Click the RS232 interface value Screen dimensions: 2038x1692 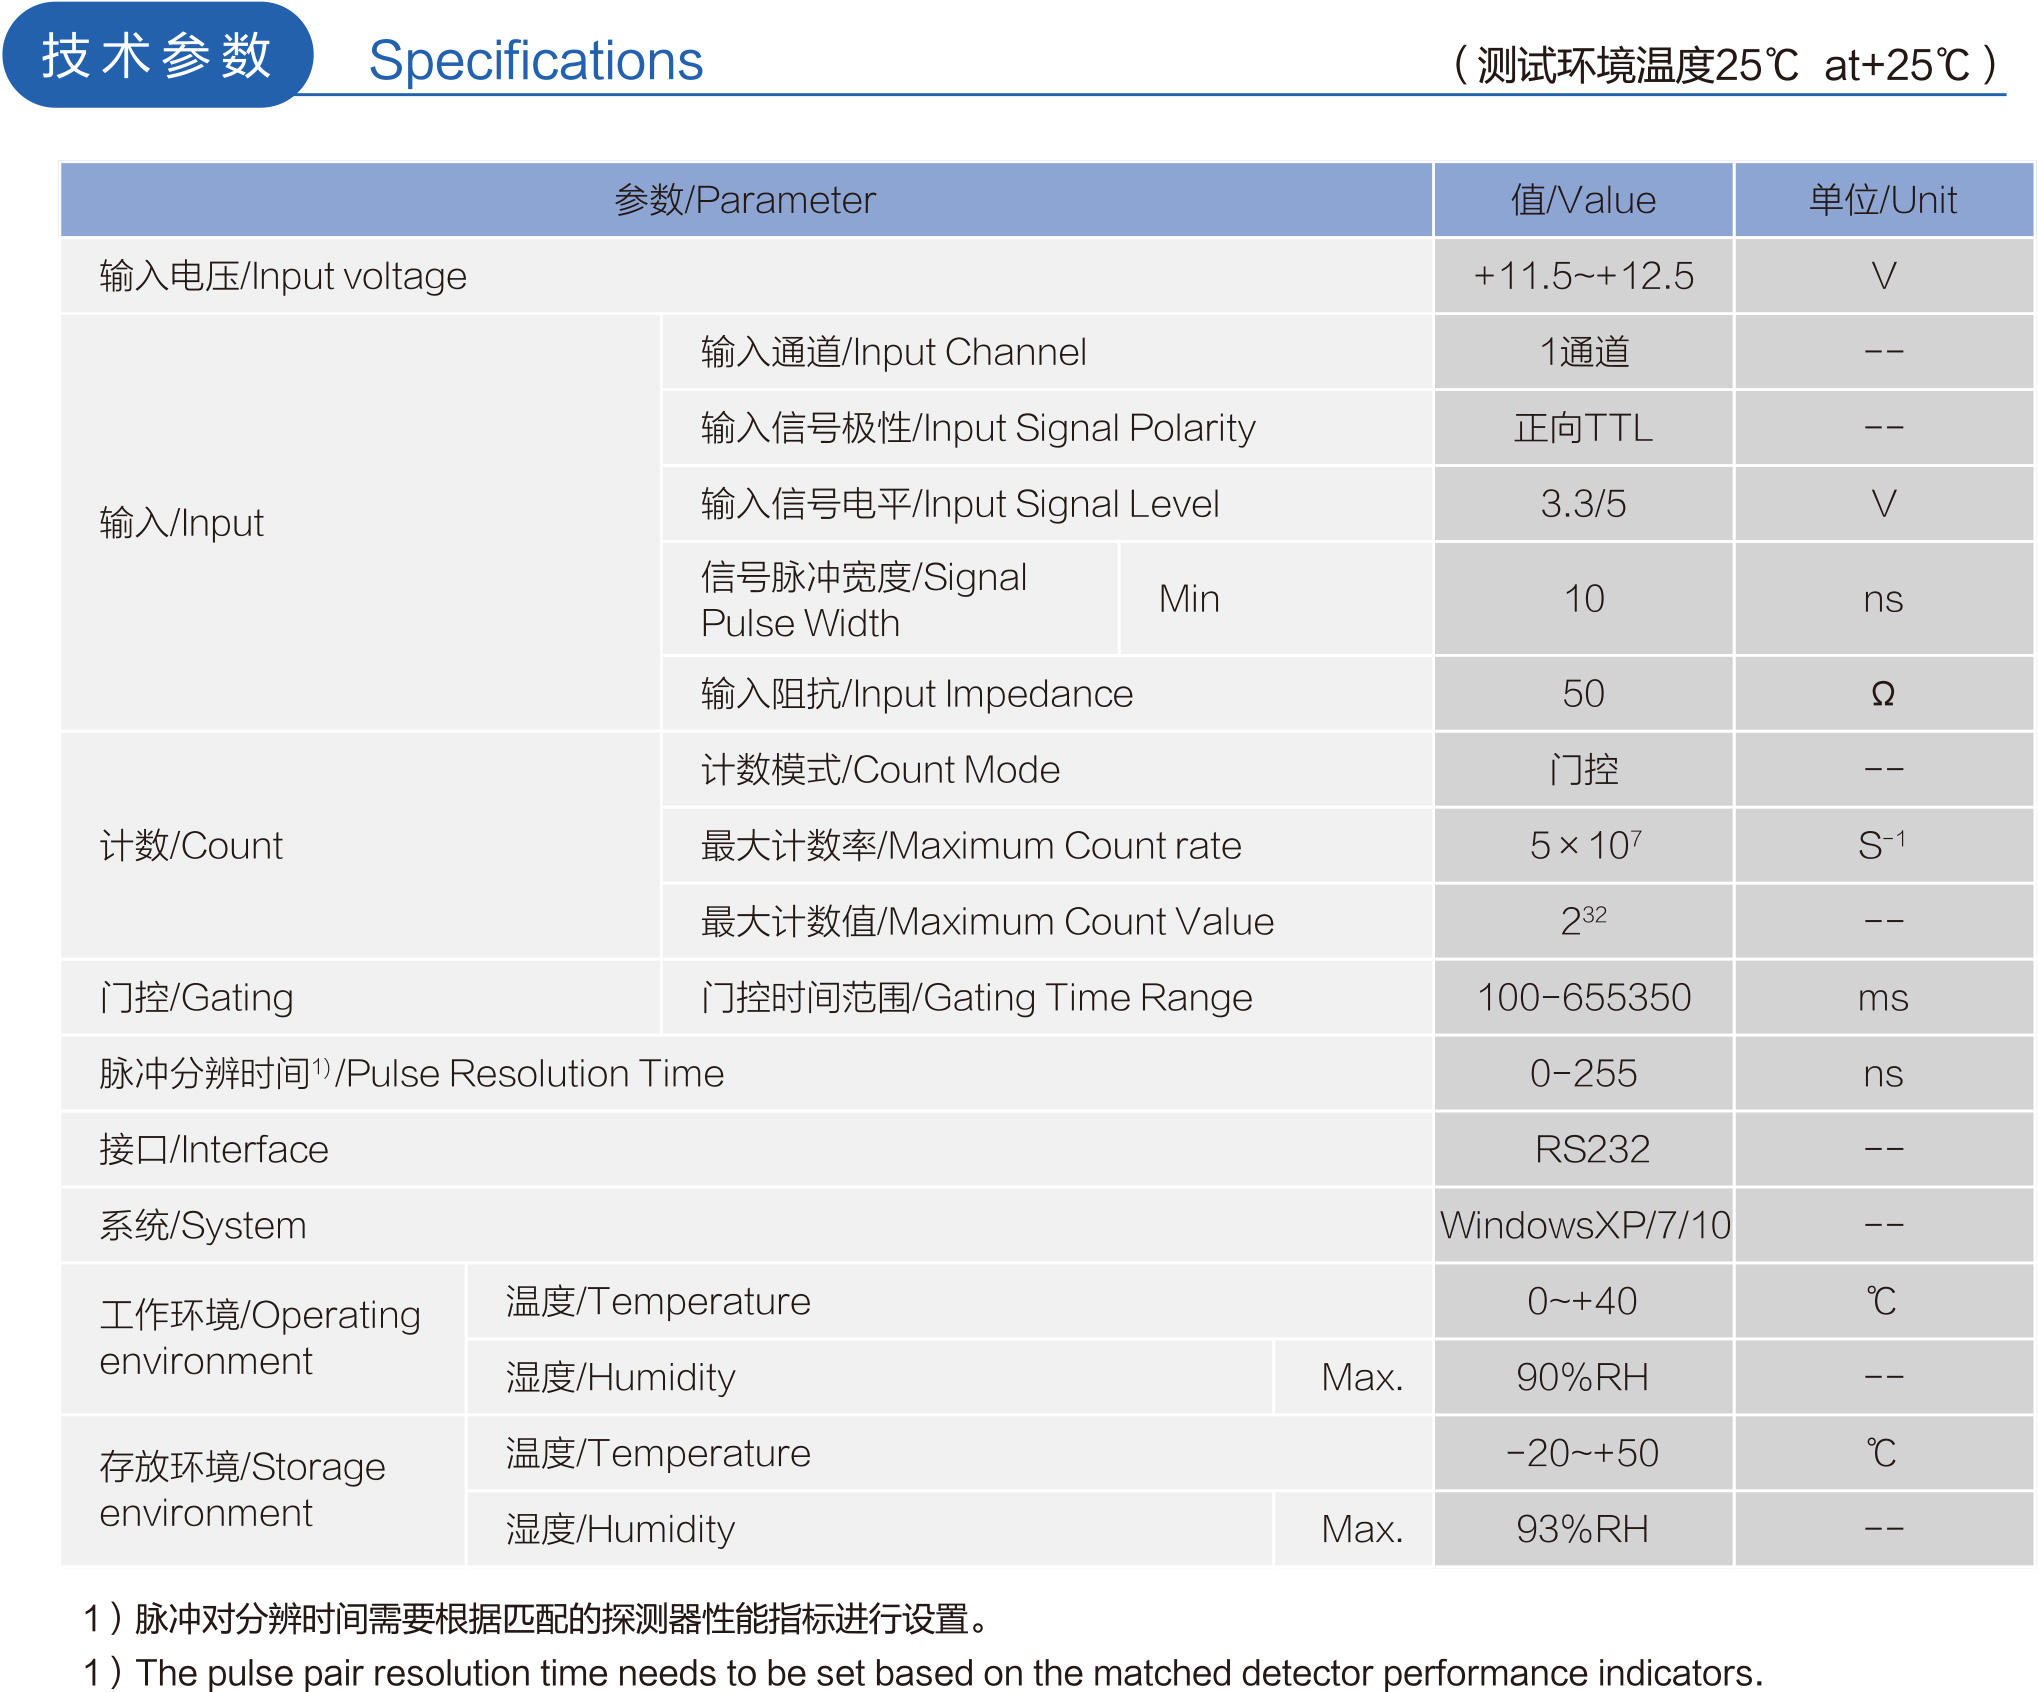[1590, 1149]
